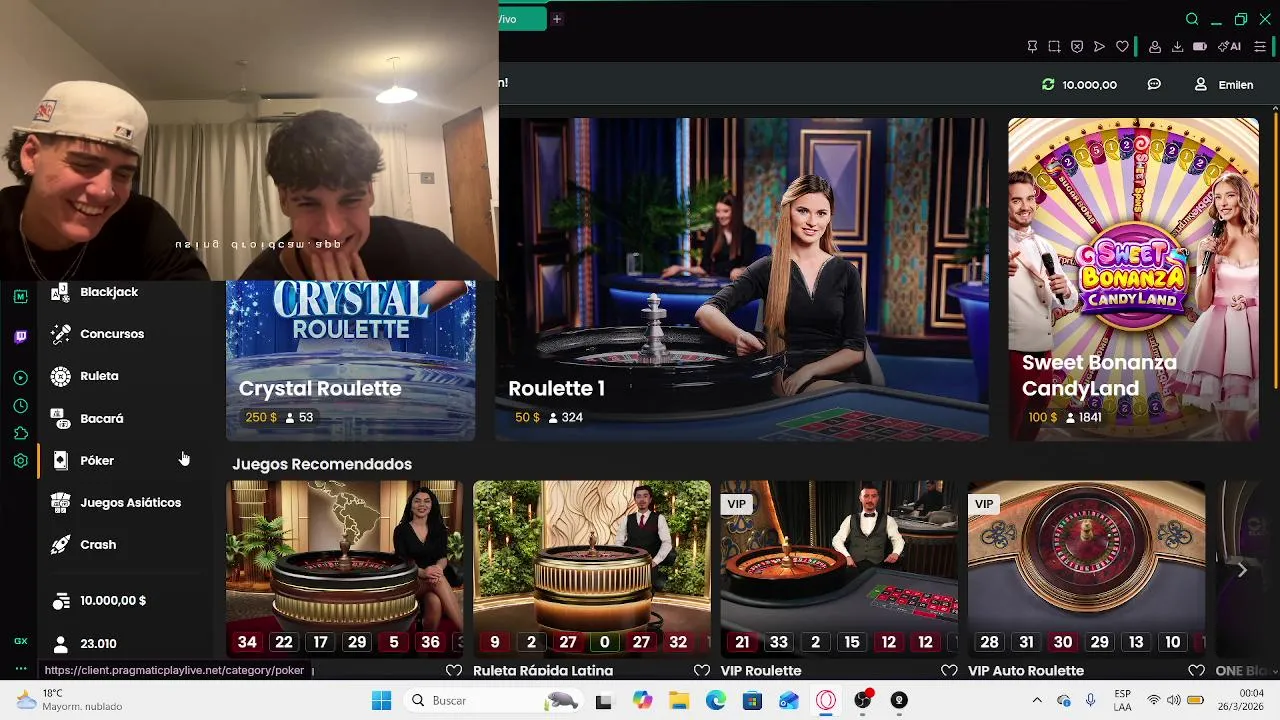Open the weather widget on taskbar
Screen dimensions: 1280x720
click(70, 700)
